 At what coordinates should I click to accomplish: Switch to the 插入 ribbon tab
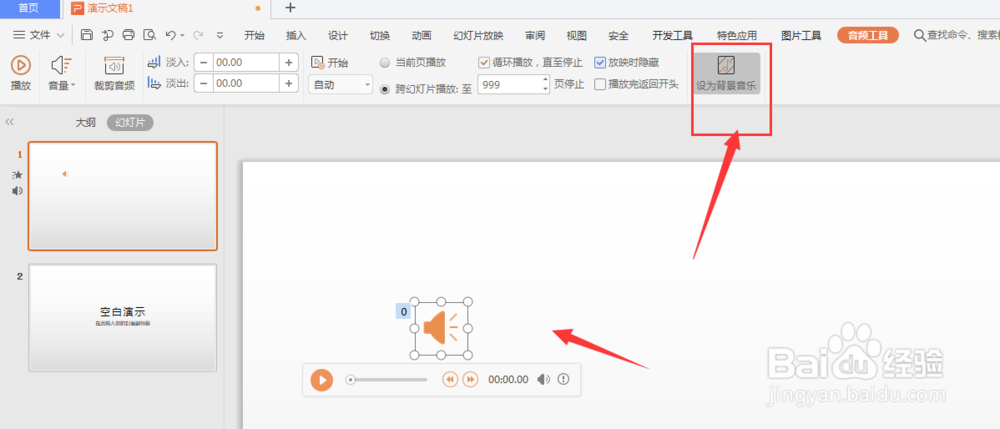click(x=296, y=36)
